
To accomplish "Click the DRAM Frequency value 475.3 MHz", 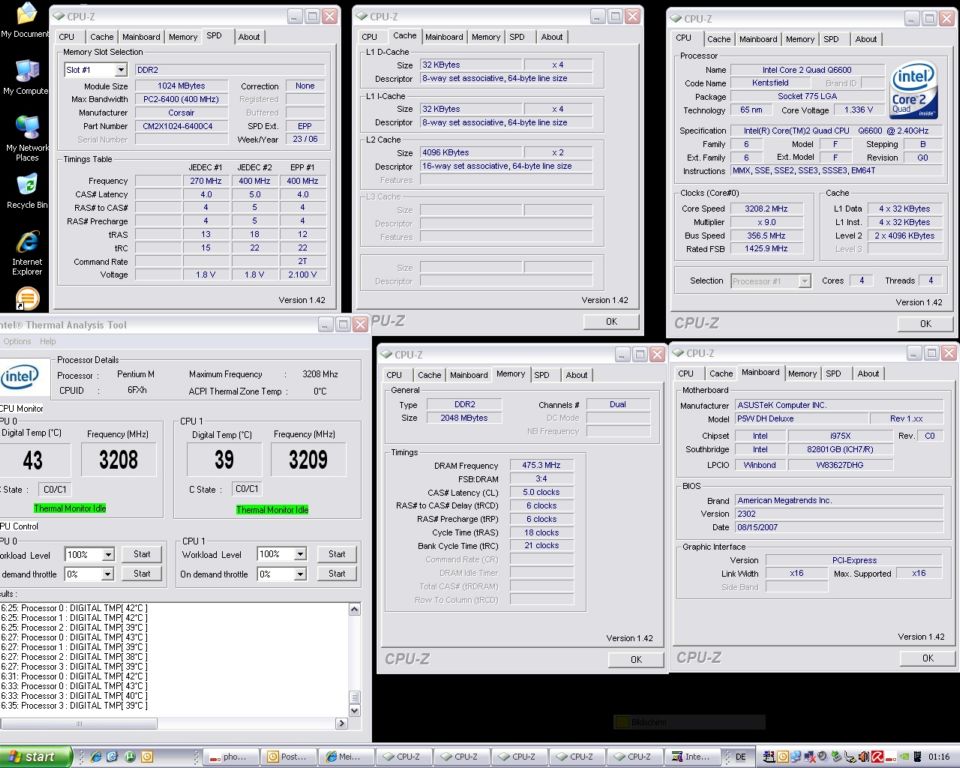I will [x=541, y=465].
